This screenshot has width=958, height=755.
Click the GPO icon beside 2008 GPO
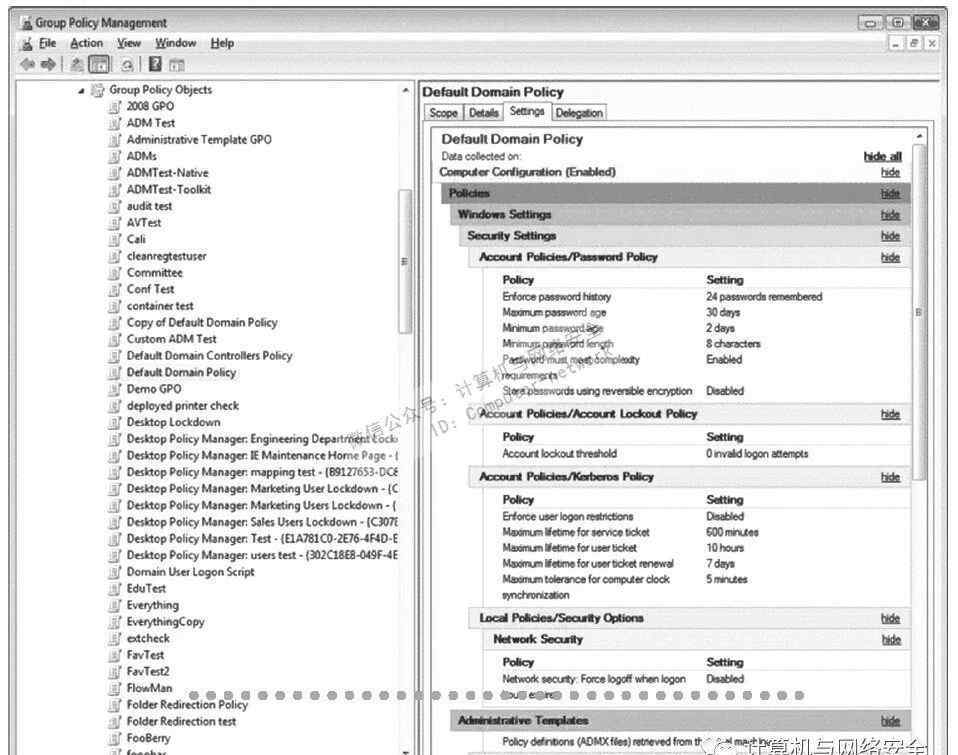pos(114,107)
